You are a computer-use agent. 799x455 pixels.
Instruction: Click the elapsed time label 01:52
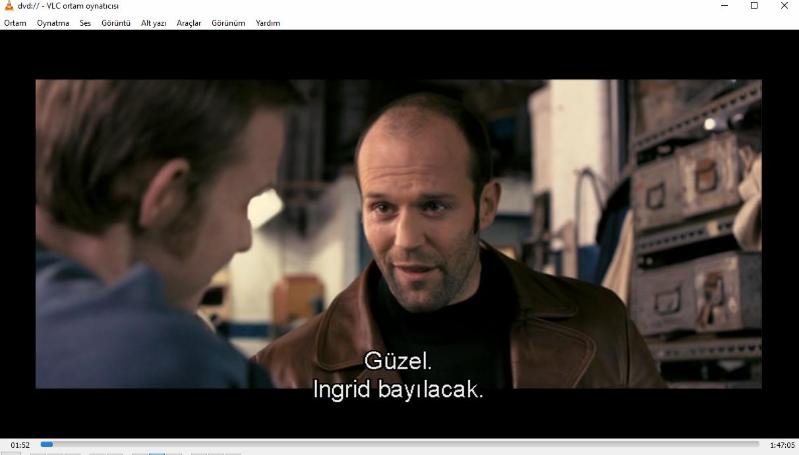click(20, 445)
